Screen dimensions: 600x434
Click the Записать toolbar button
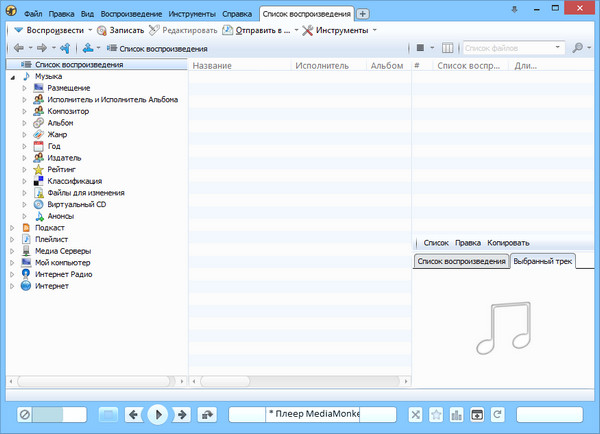pyautogui.click(x=120, y=30)
